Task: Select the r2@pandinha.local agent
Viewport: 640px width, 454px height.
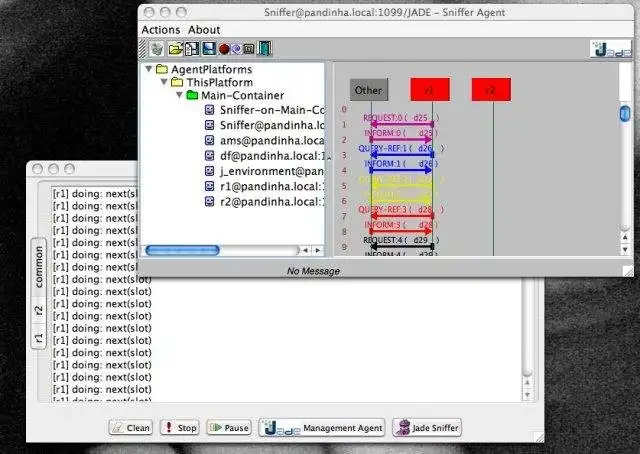Action: tap(264, 202)
